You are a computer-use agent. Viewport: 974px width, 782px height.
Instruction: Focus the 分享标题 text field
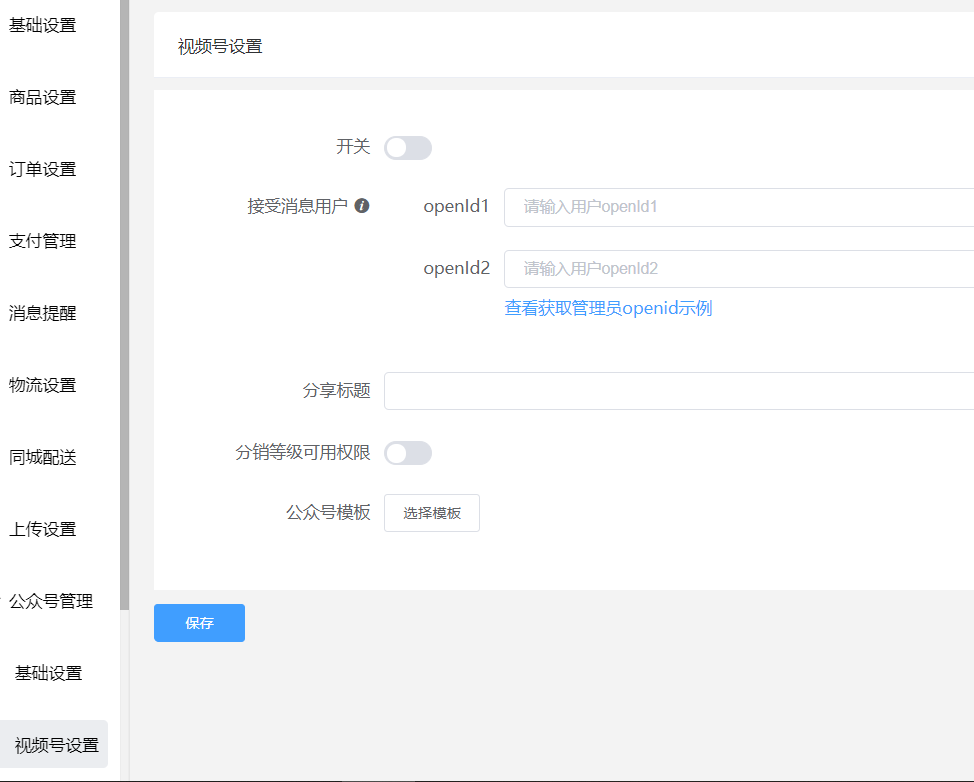pyautogui.click(x=679, y=391)
